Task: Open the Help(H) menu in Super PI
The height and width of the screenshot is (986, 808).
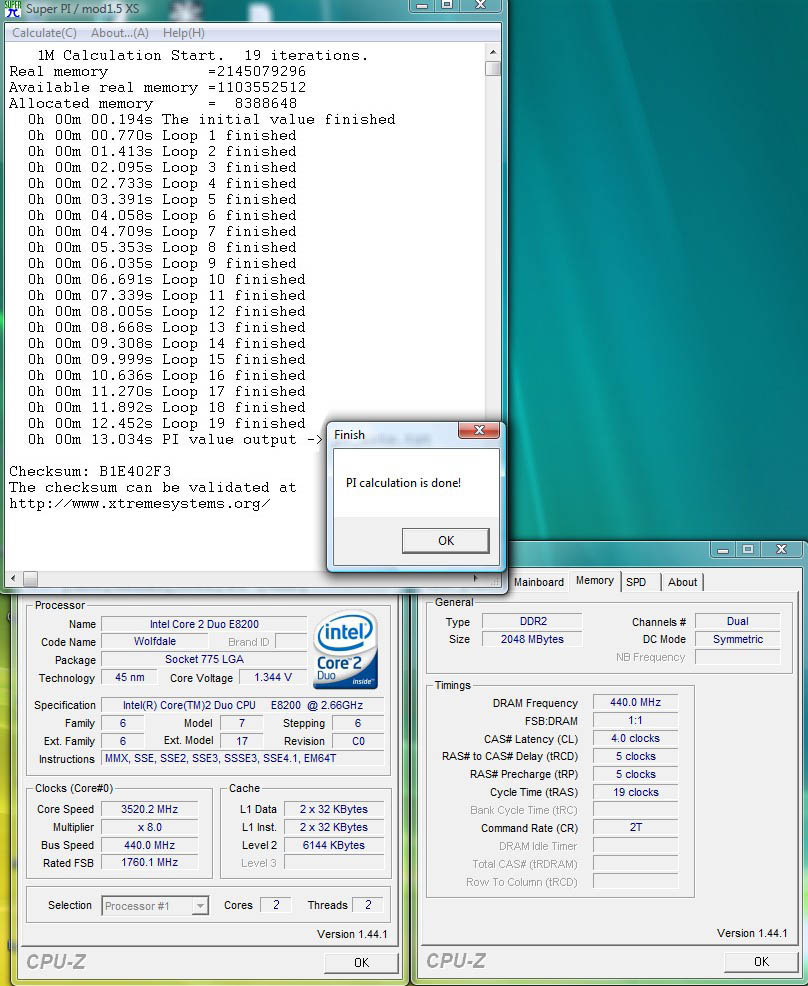Action: (184, 33)
